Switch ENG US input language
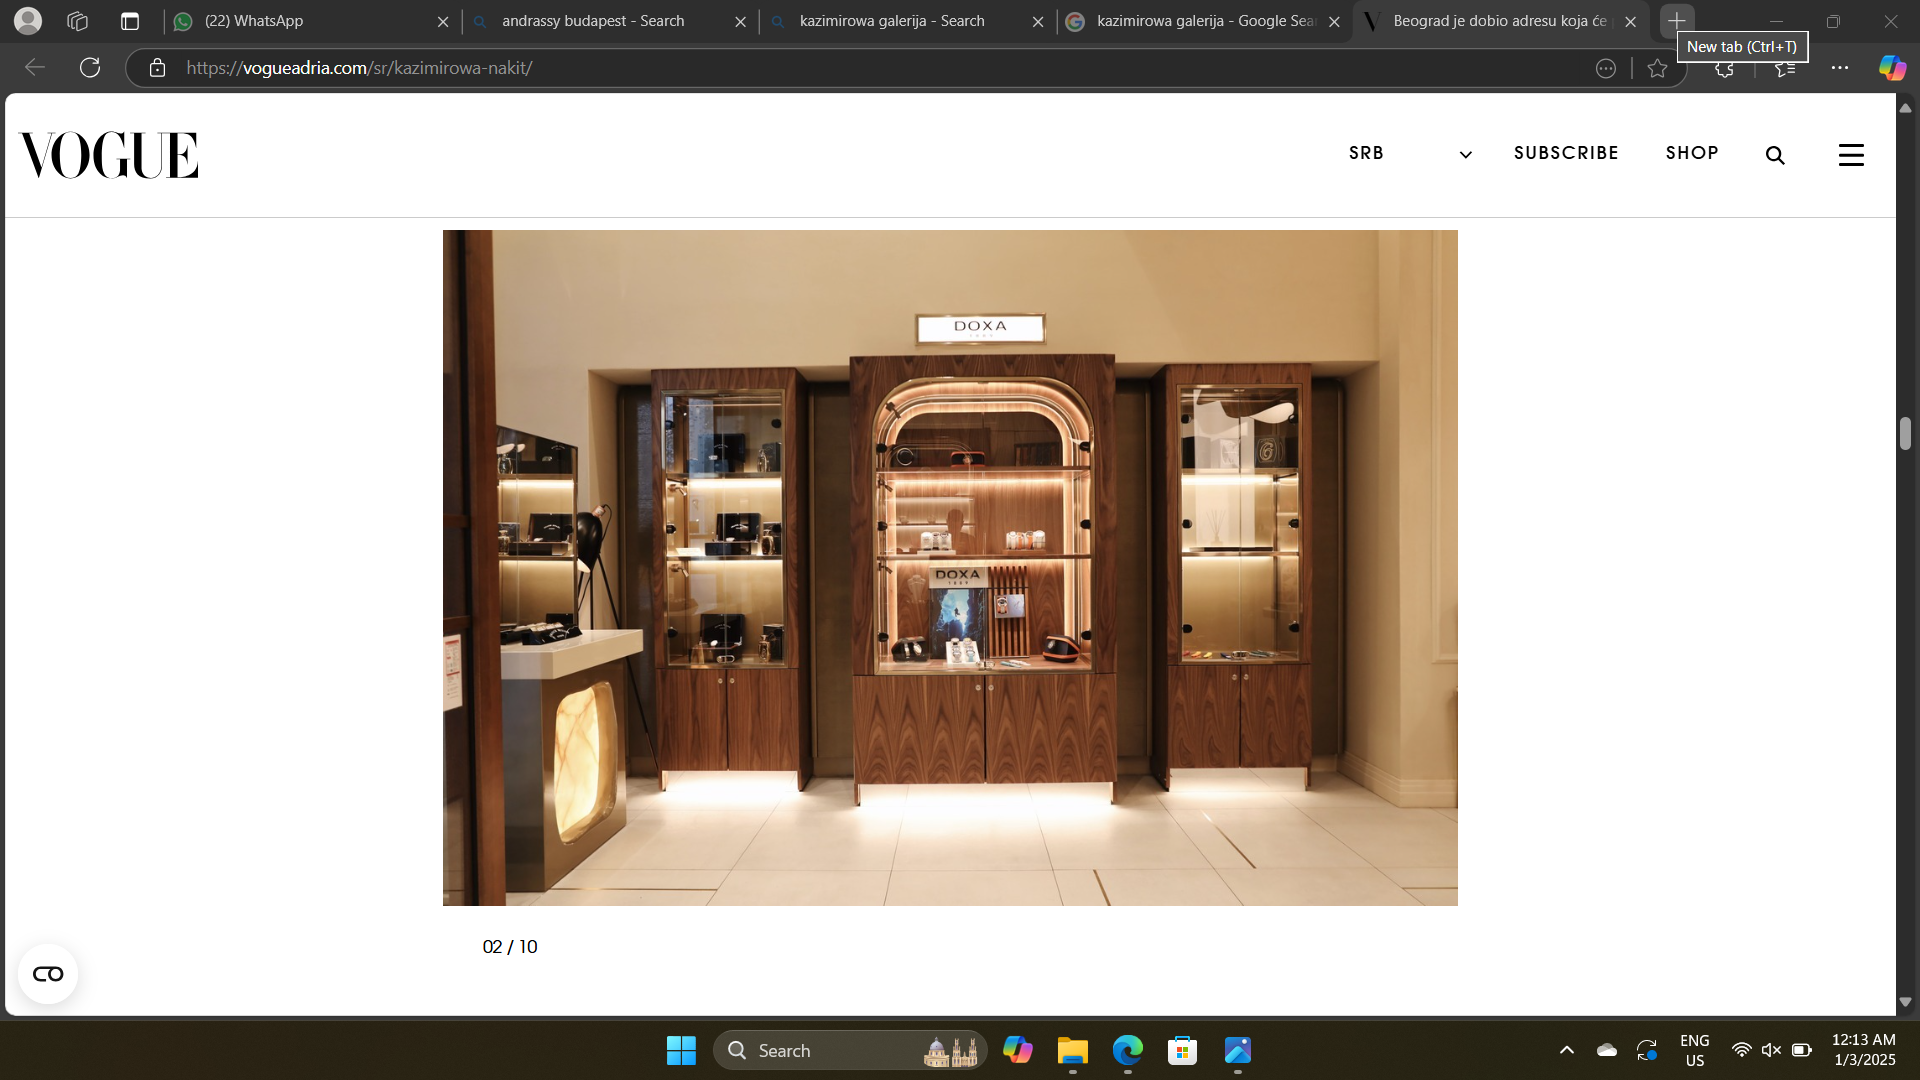This screenshot has width=1920, height=1080. coord(1695,1050)
